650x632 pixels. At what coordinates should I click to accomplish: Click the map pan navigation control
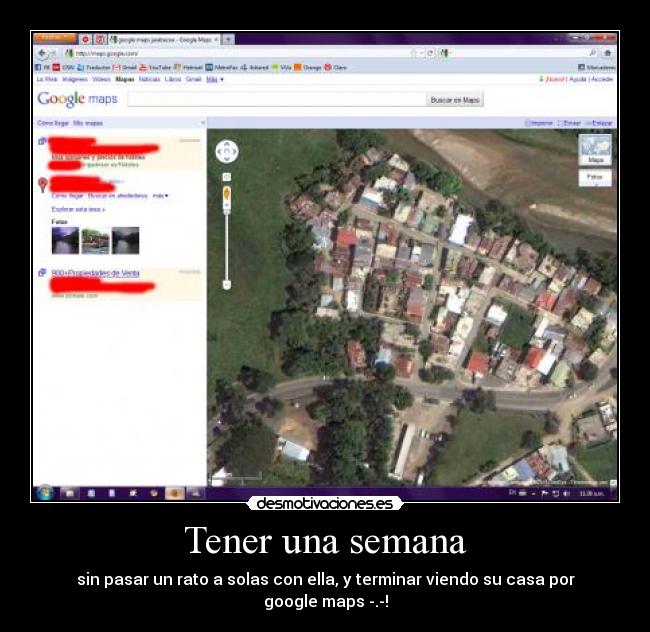click(x=227, y=152)
